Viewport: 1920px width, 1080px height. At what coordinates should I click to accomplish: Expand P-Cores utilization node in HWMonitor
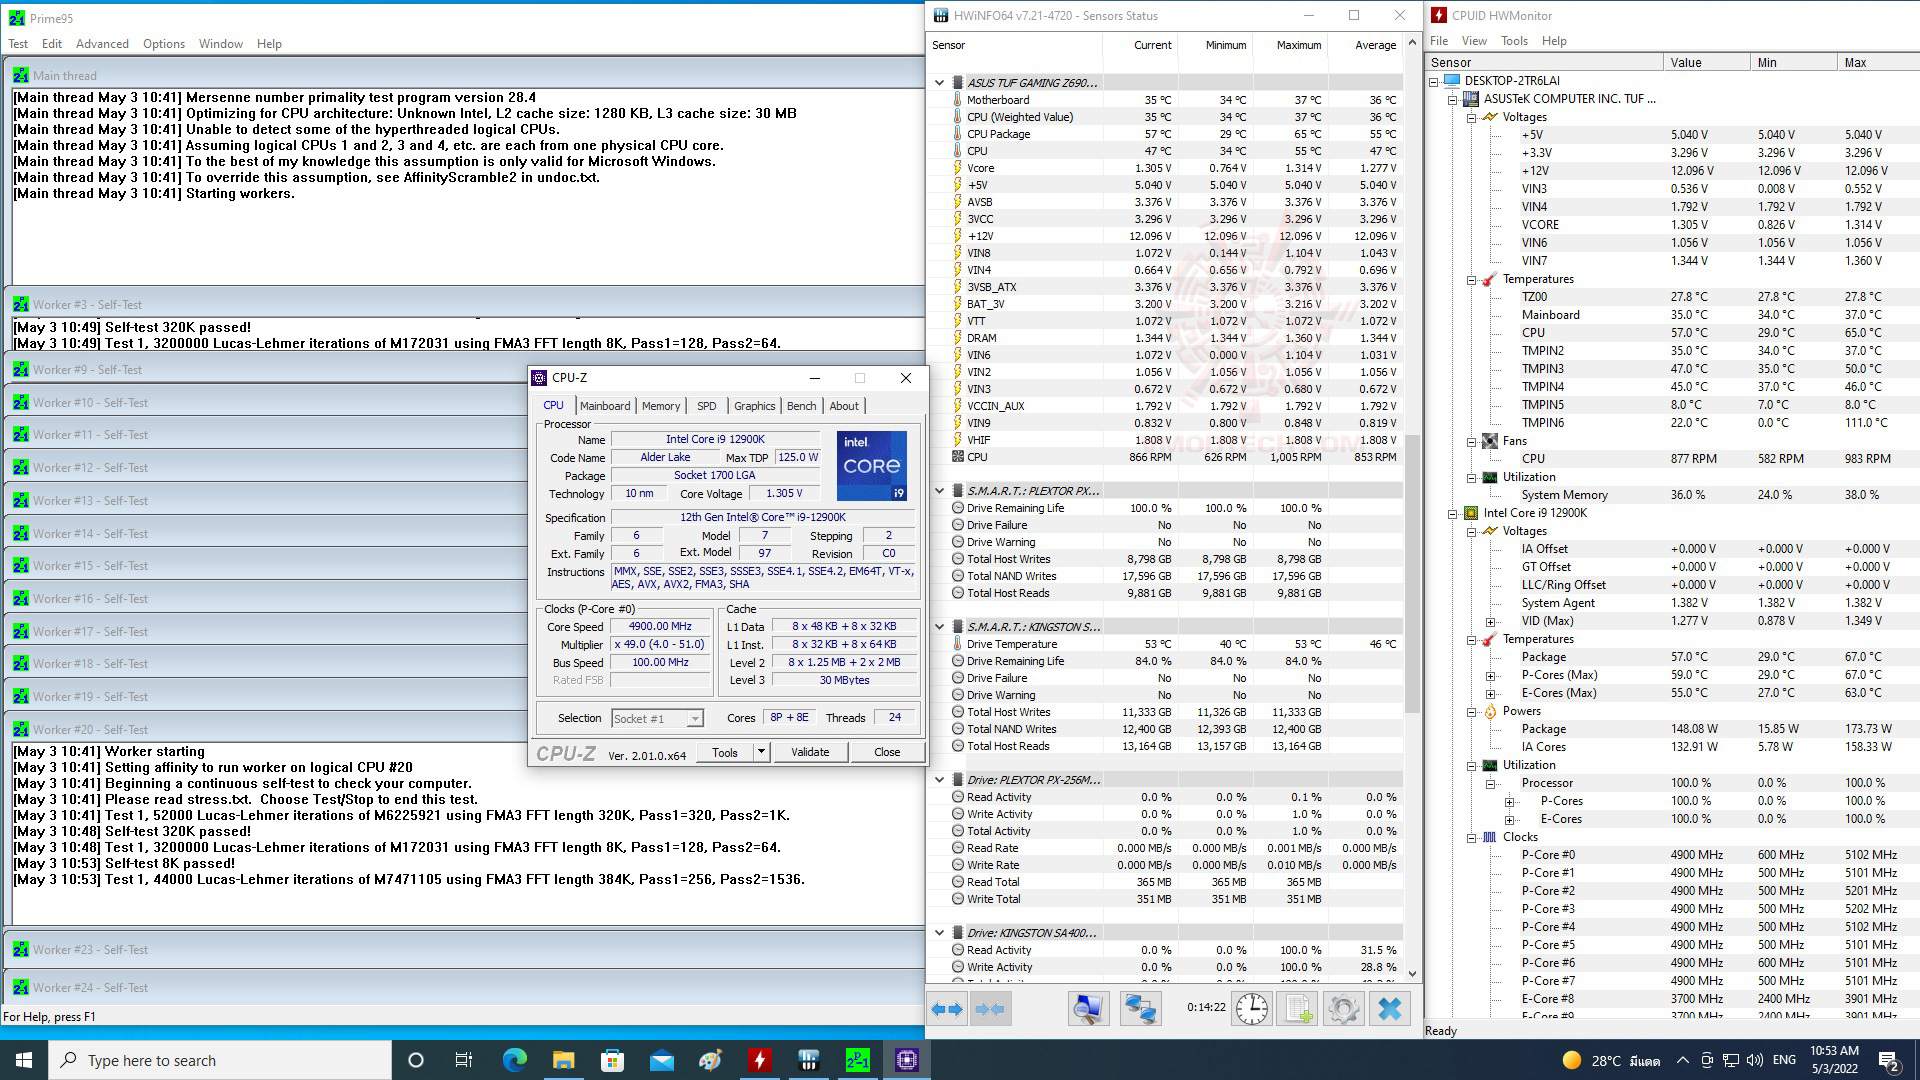coord(1509,801)
